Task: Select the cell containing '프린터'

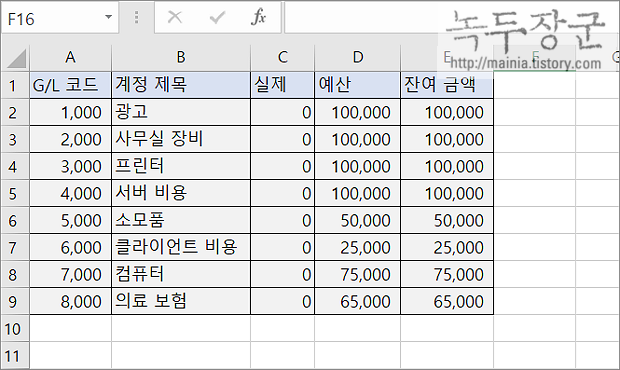Action: pos(181,166)
